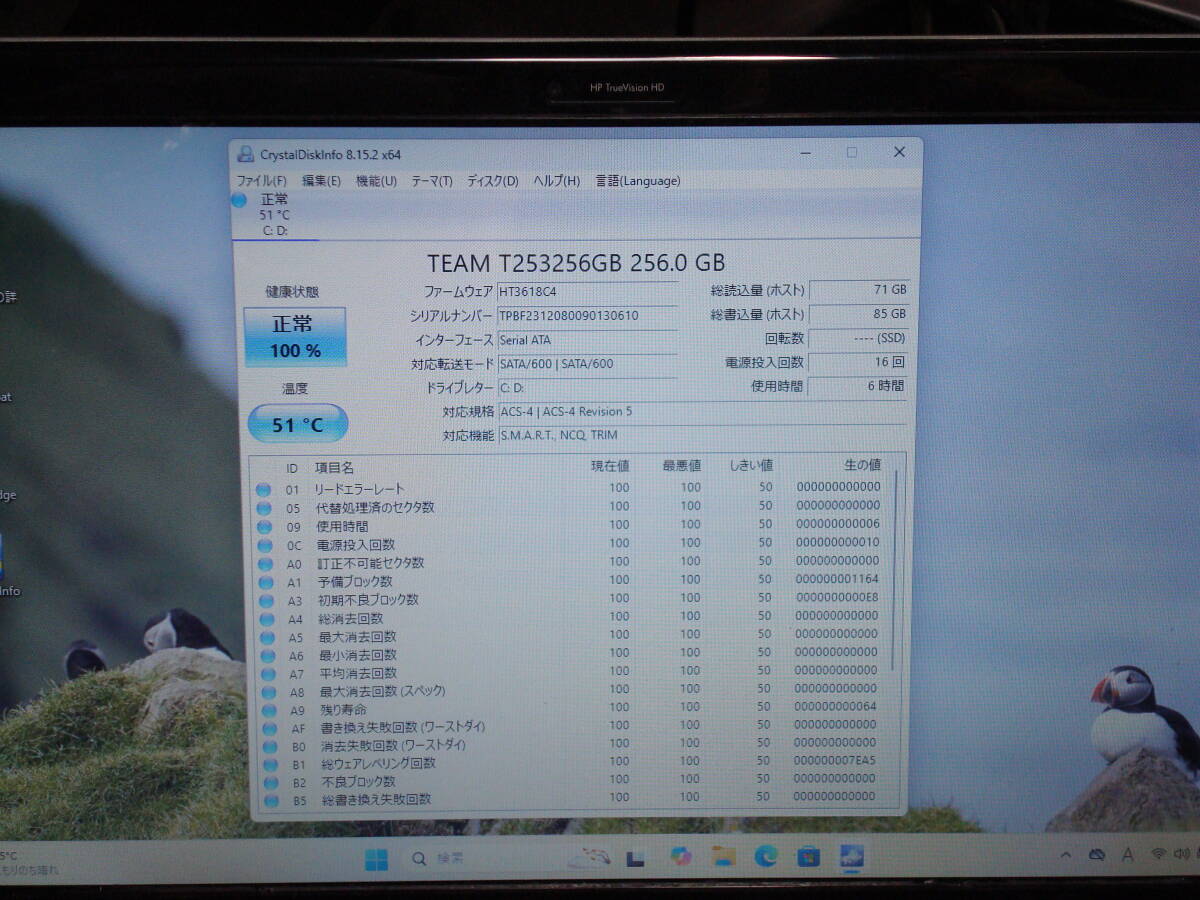Click the OneDrive cloud tray icon
The width and height of the screenshot is (1200, 900).
[1097, 855]
